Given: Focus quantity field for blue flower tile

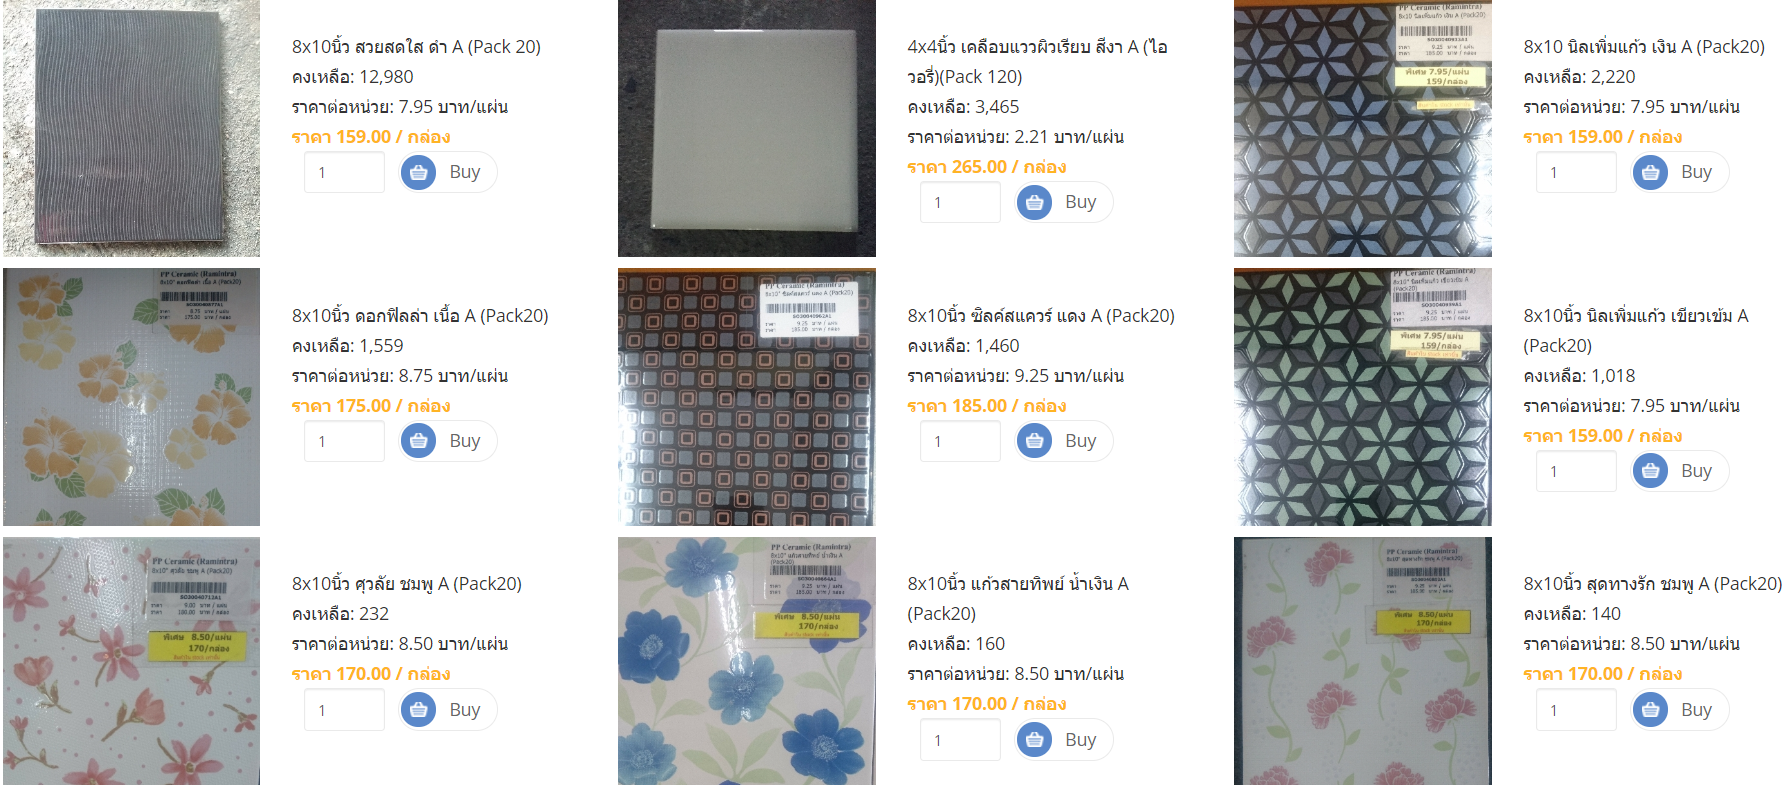Looking at the screenshot, I should [960, 740].
